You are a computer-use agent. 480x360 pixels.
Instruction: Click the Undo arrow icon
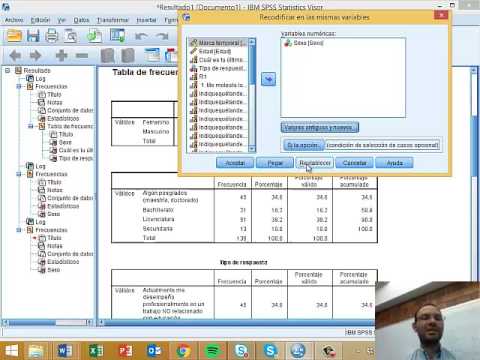[x=141, y=36]
